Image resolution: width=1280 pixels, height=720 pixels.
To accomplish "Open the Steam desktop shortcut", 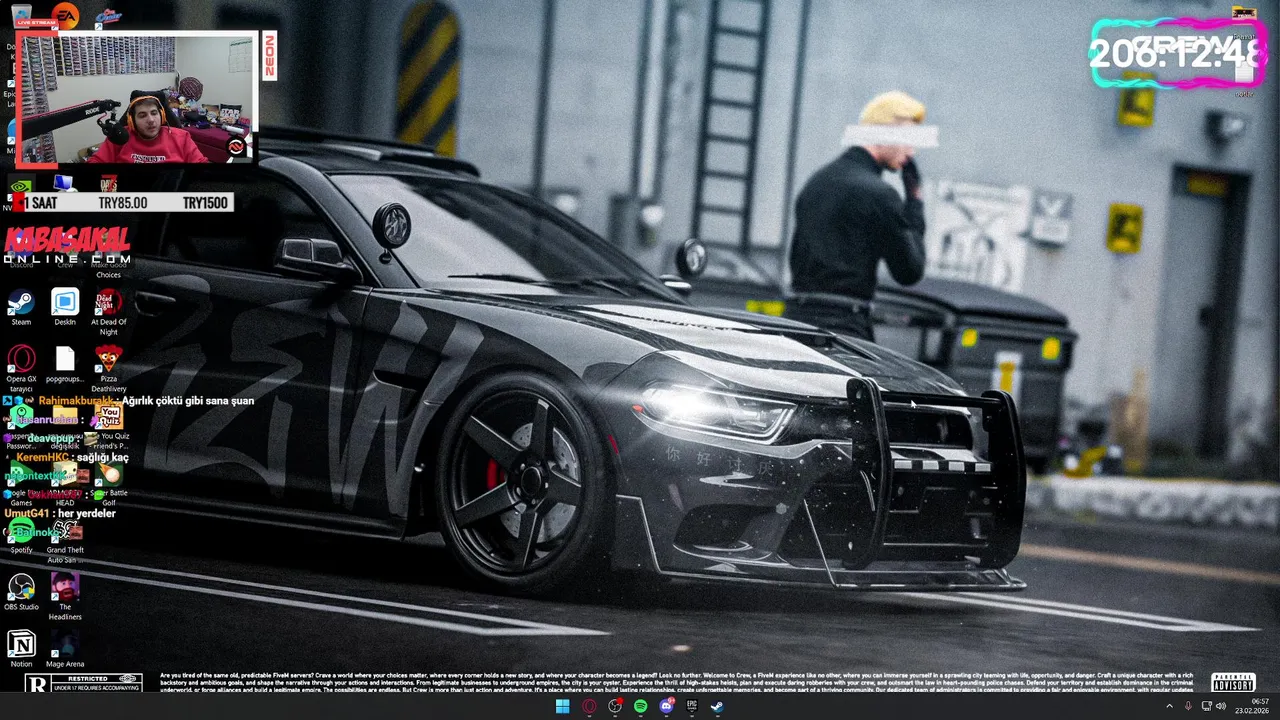I will tap(21, 307).
